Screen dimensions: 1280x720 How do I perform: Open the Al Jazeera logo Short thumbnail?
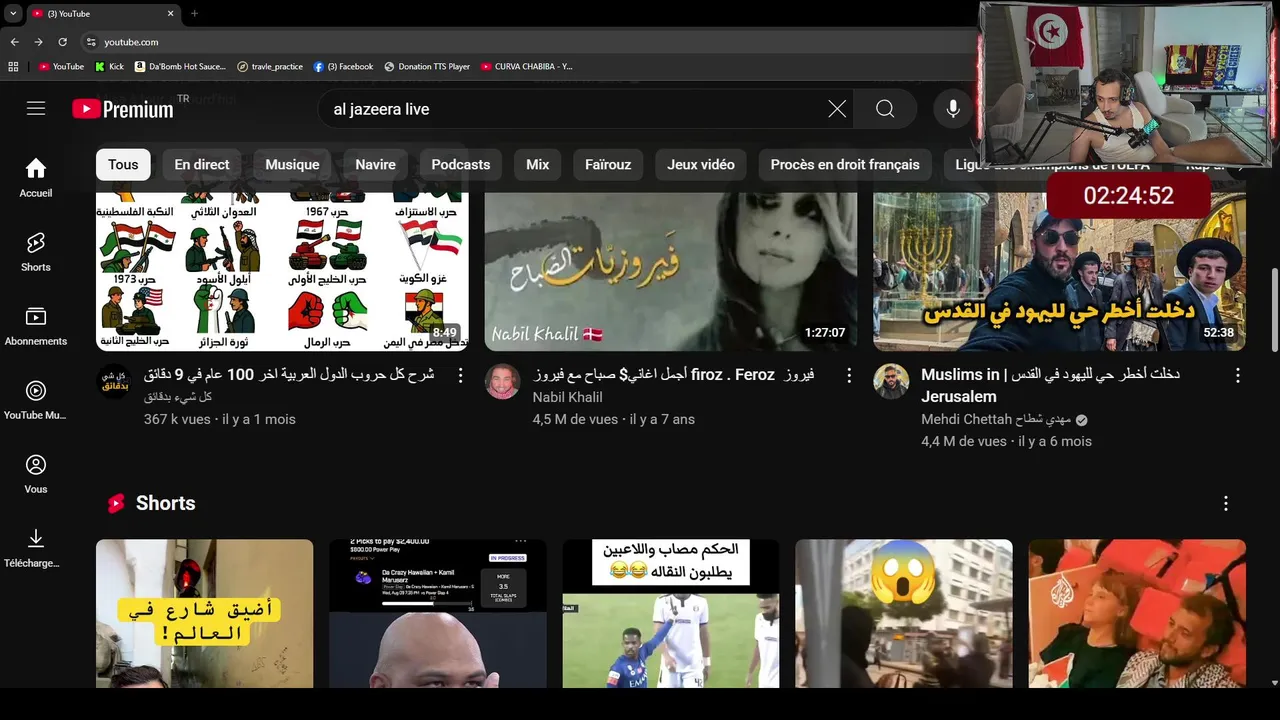point(1137,614)
